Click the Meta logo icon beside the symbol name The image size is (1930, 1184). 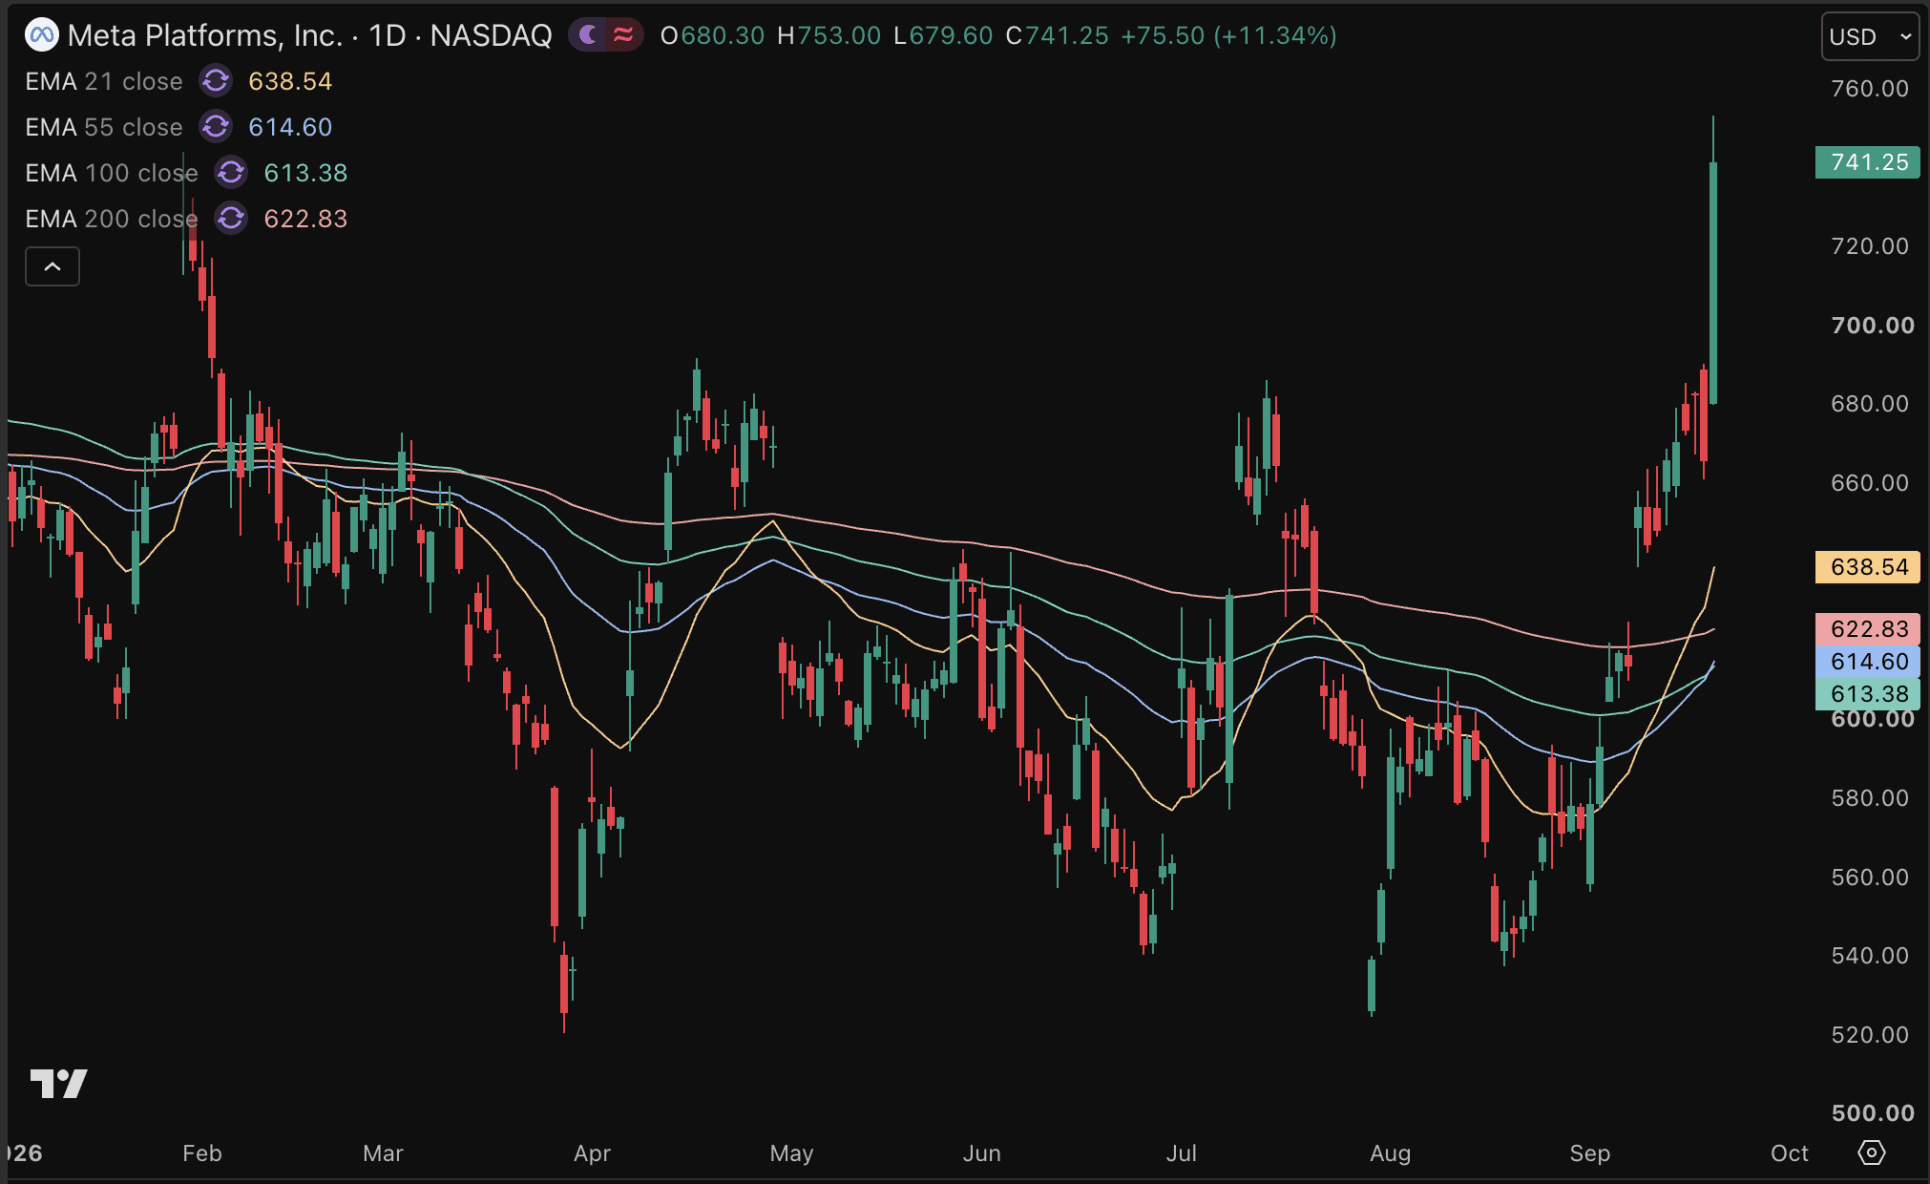click(x=41, y=36)
